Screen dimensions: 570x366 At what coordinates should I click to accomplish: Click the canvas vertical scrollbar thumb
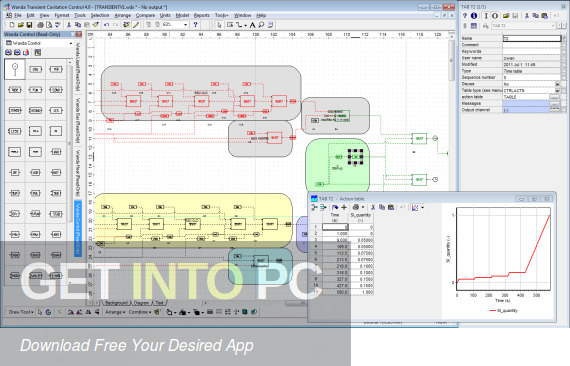click(x=452, y=60)
